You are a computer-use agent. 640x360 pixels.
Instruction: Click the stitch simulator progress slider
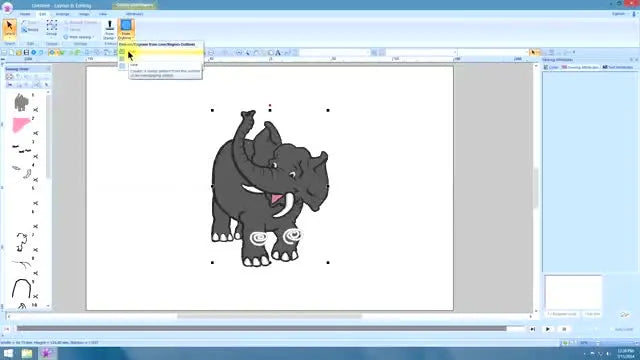coord(270,329)
